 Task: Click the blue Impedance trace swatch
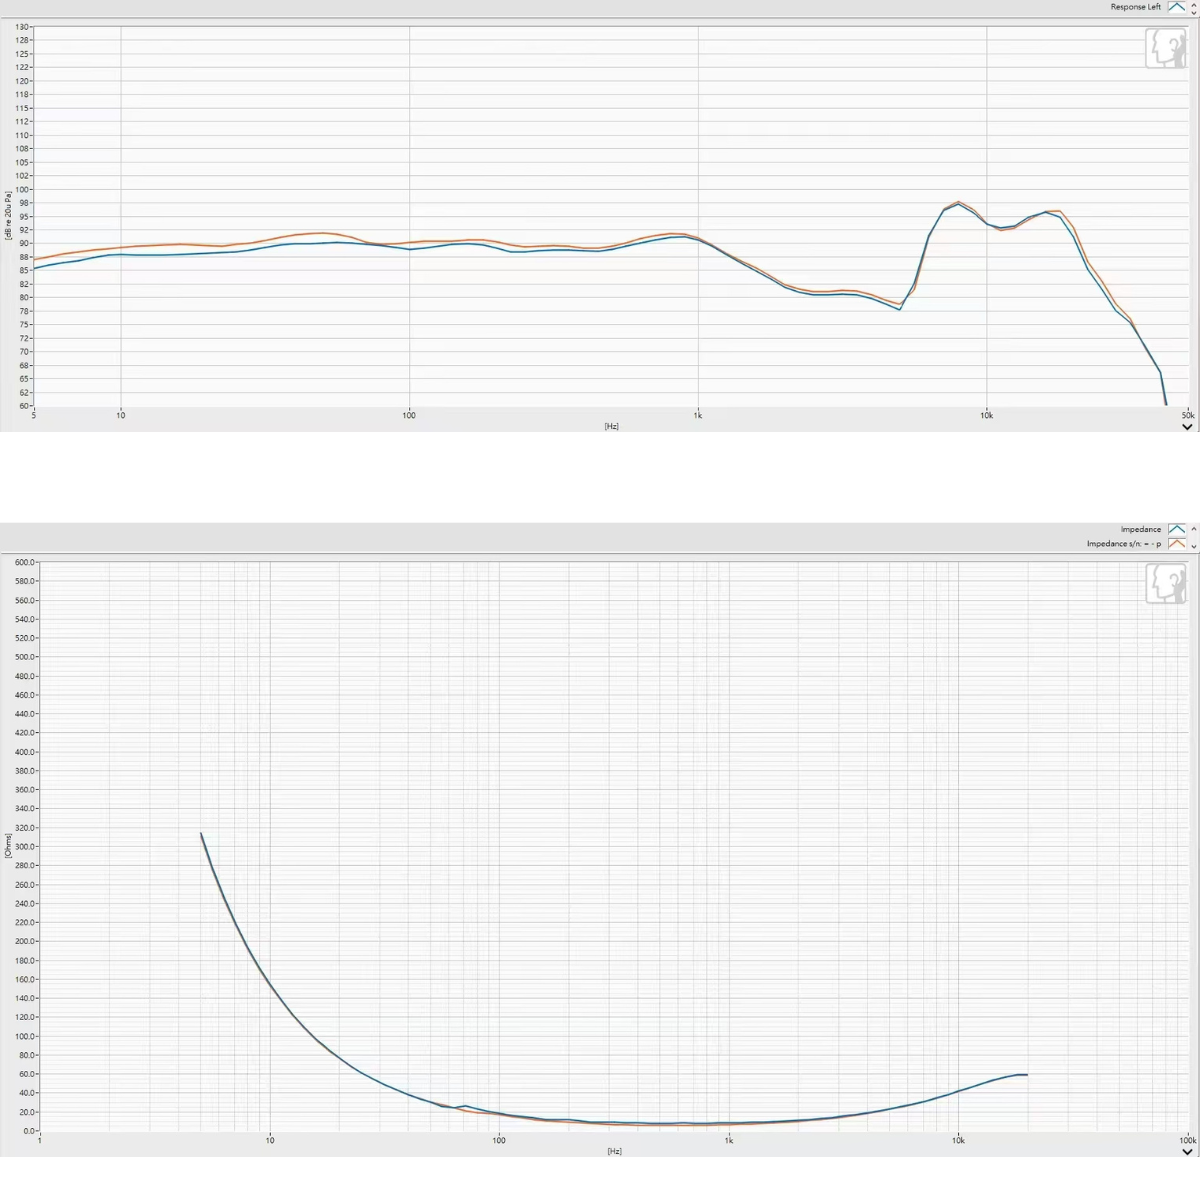(1177, 530)
